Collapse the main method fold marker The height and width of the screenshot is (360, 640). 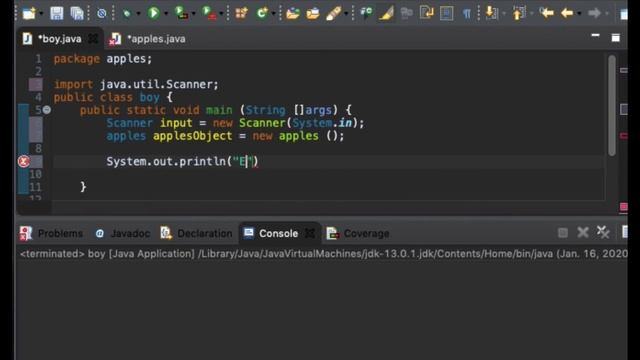coord(47,110)
